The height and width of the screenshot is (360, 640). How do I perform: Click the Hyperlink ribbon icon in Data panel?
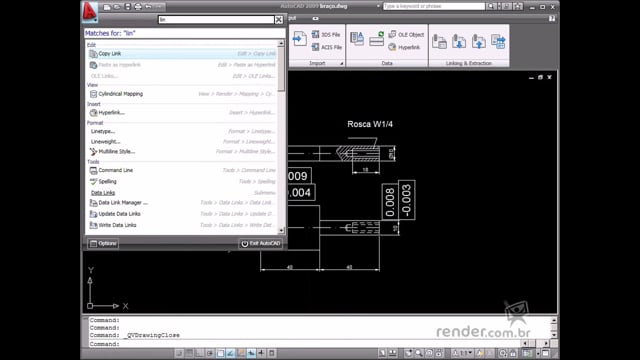(x=392, y=47)
